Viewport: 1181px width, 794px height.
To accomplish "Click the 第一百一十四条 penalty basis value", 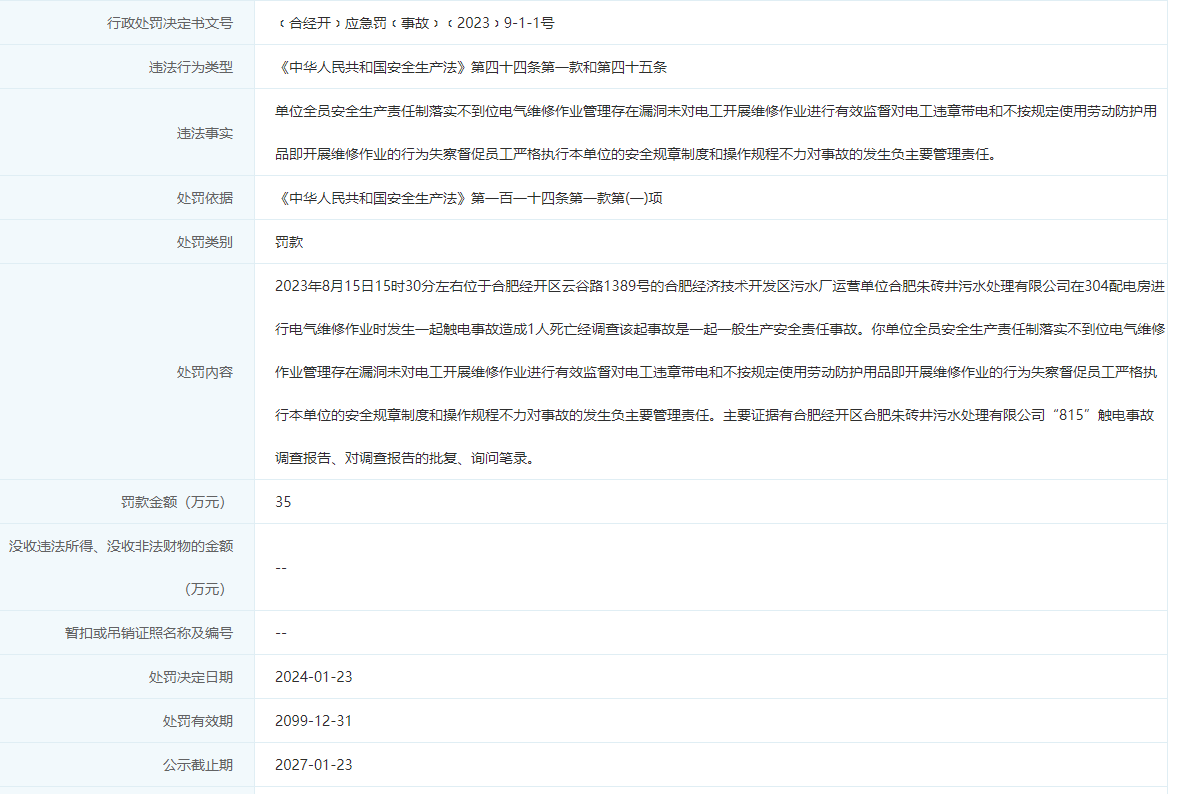I will click(468, 198).
